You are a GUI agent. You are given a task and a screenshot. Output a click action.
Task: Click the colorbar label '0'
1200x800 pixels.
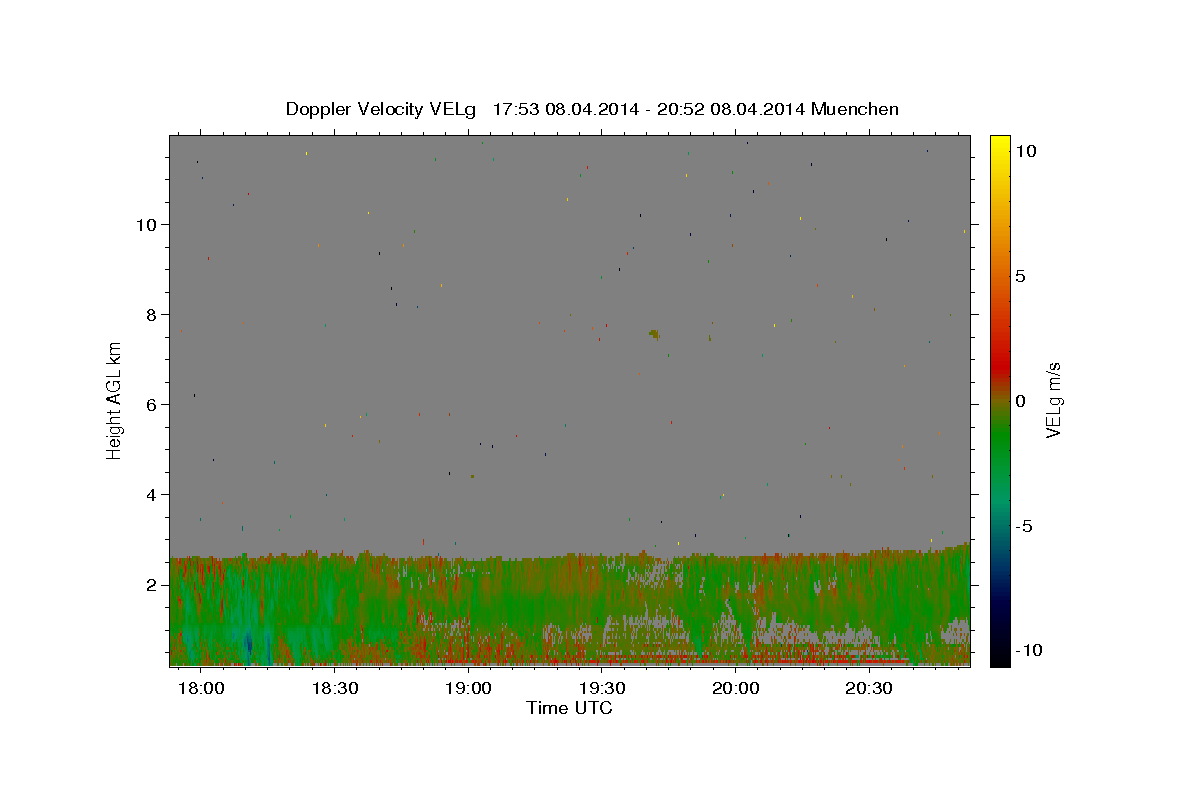tap(1020, 401)
